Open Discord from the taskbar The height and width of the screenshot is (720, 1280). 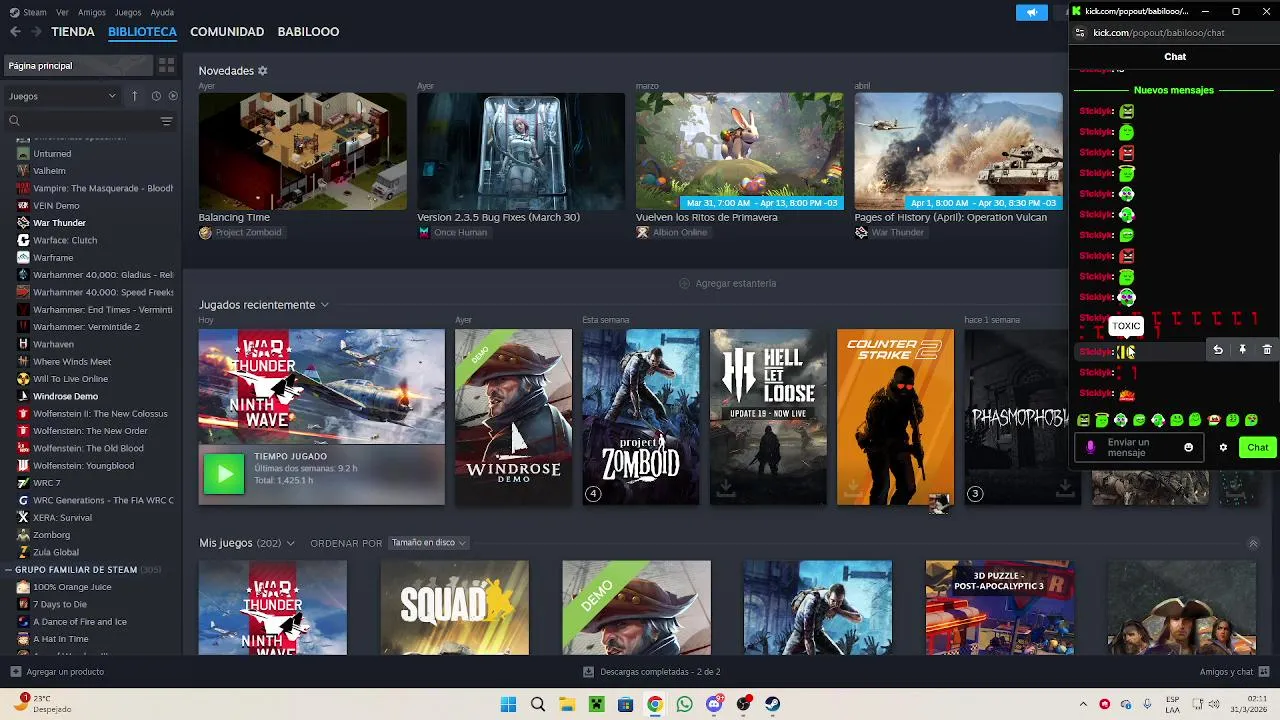714,704
